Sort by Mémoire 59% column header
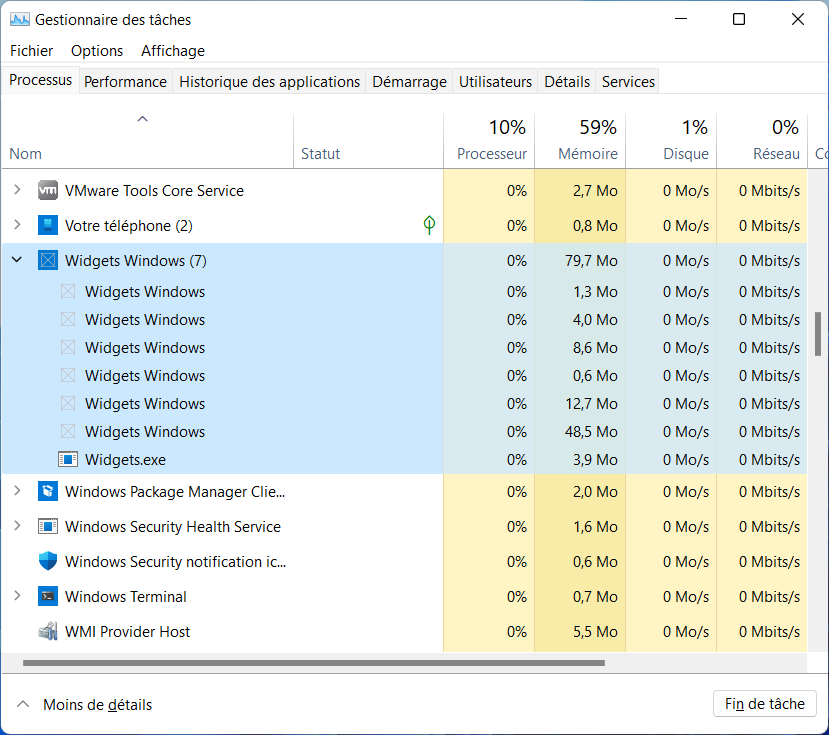Image resolution: width=829 pixels, height=735 pixels. coord(580,141)
